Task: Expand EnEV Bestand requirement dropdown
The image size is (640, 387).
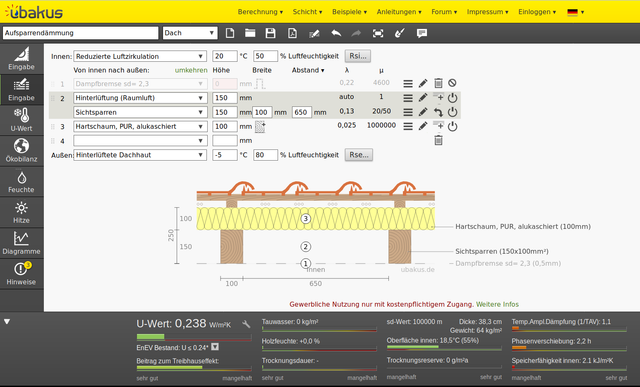Action: (x=215, y=347)
